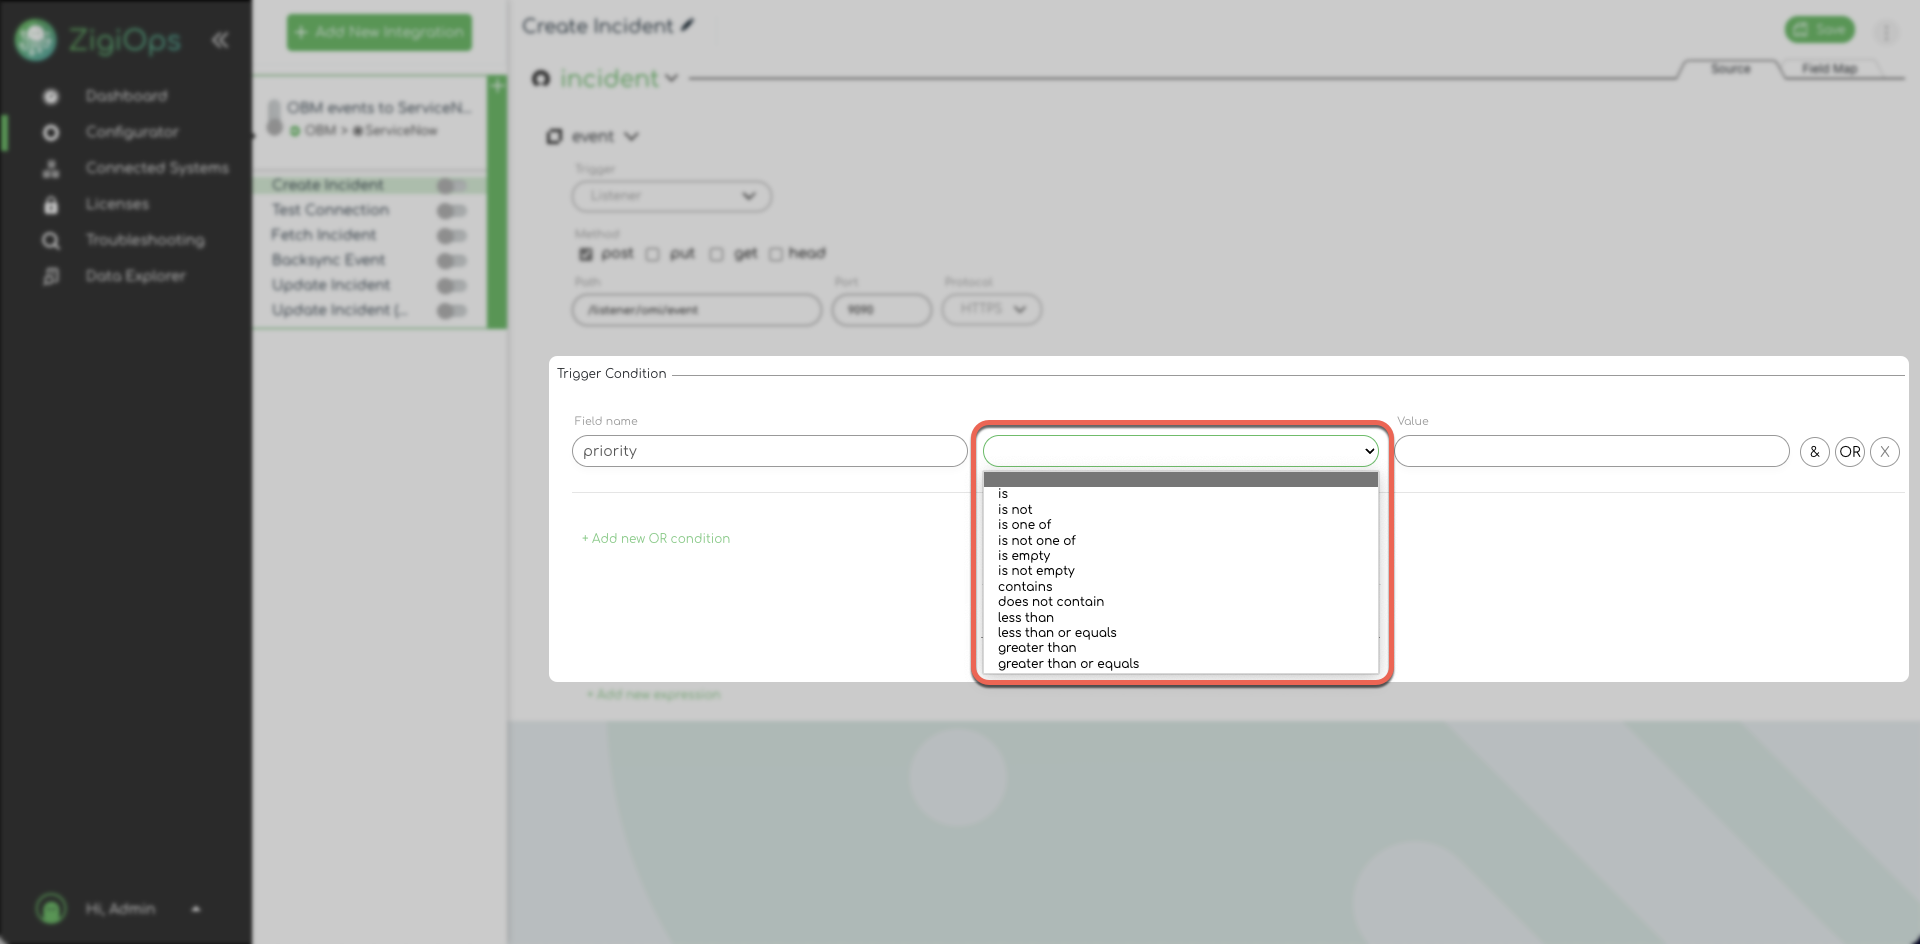
Task: Open Licenses lock icon in sidebar
Action: tap(51, 205)
